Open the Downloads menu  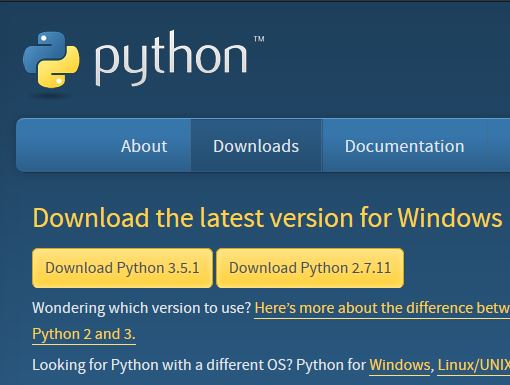(256, 146)
